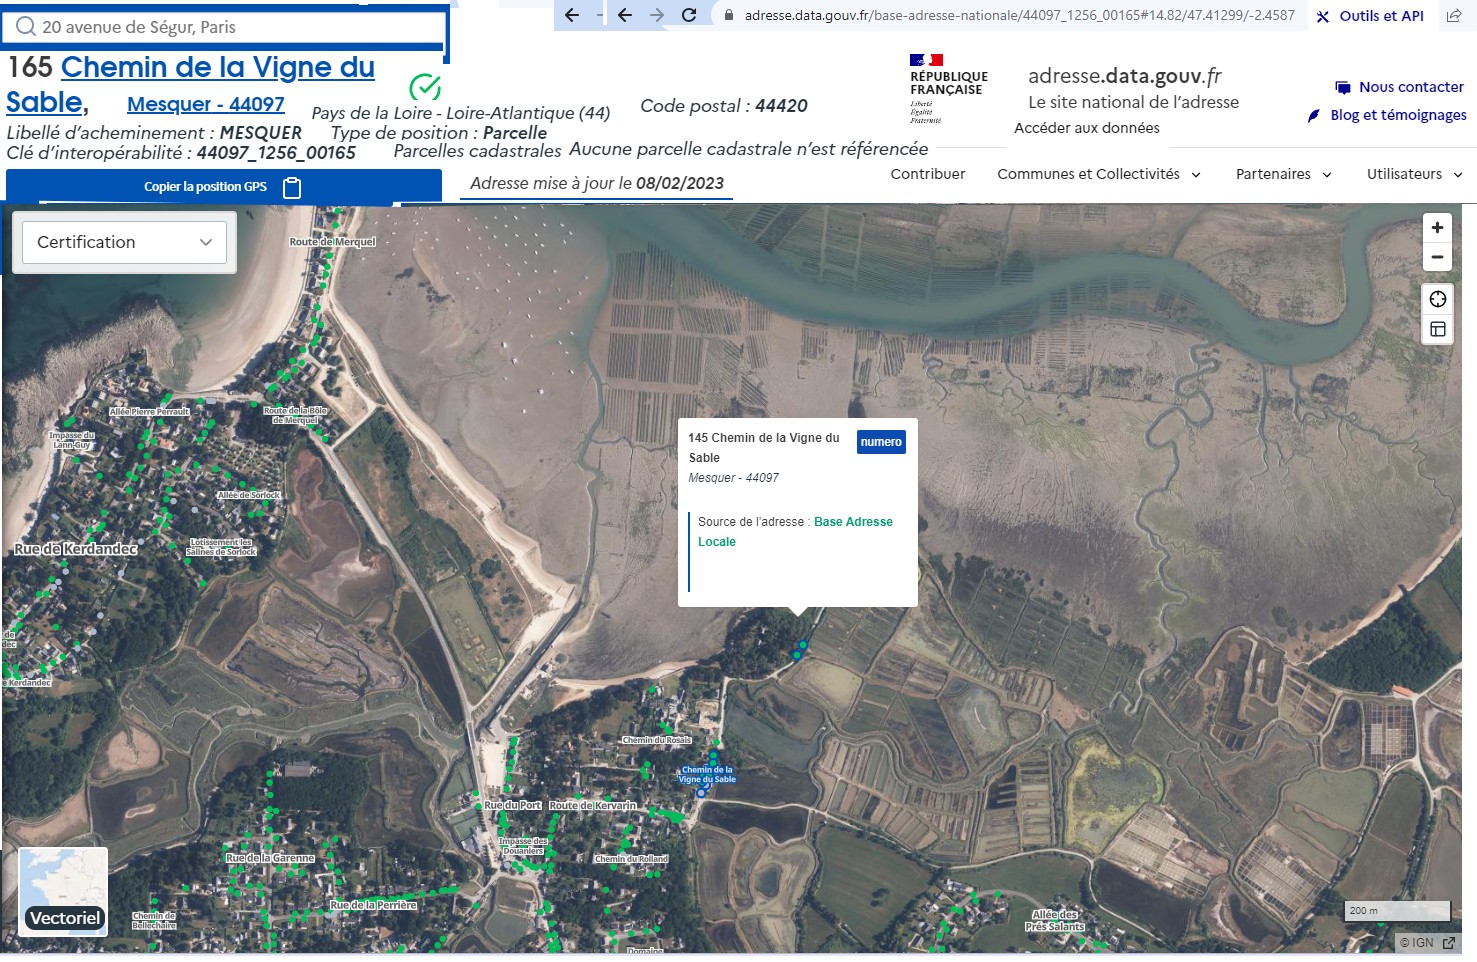The width and height of the screenshot is (1477, 962).
Task: Click the Allée Pierre Perrault map label
Action: click(149, 411)
